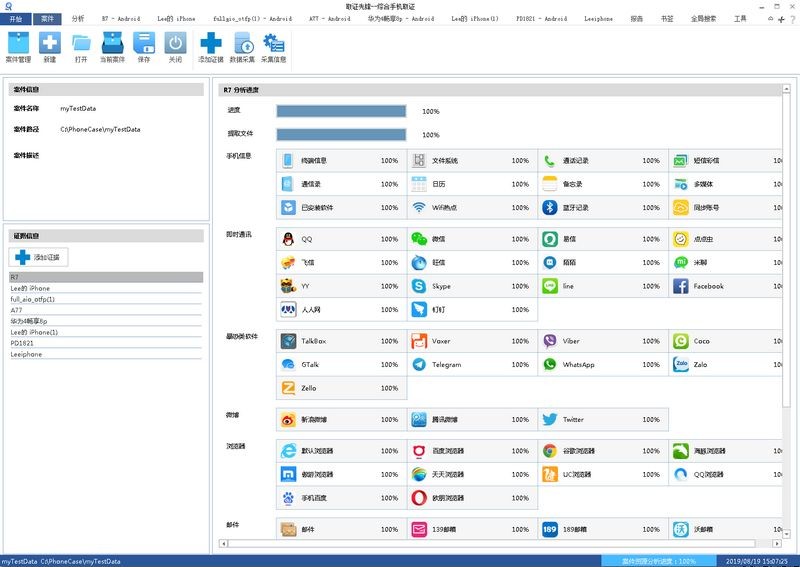Switch to the 开始 tab
The height and width of the screenshot is (567, 800).
click(16, 19)
